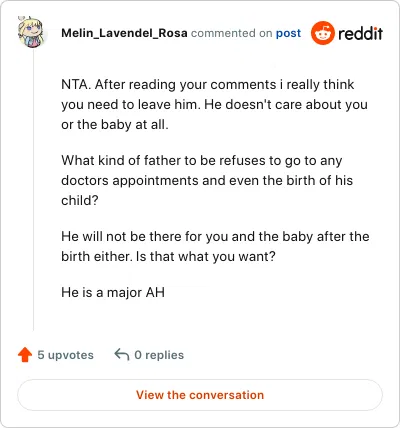400x428 pixels.
Task: Click the reply arrow icon
Action: [x=122, y=355]
